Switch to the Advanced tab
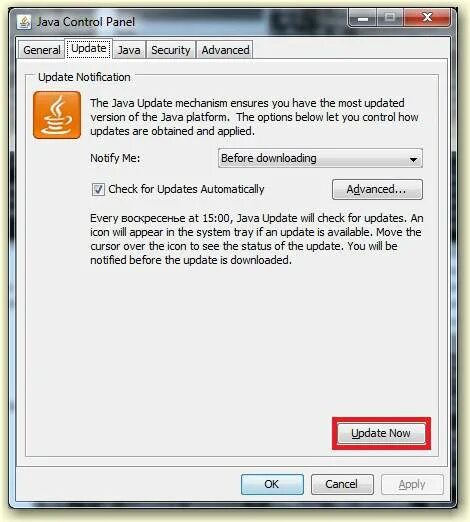Screen dimensions: 470x522 pos(225,50)
